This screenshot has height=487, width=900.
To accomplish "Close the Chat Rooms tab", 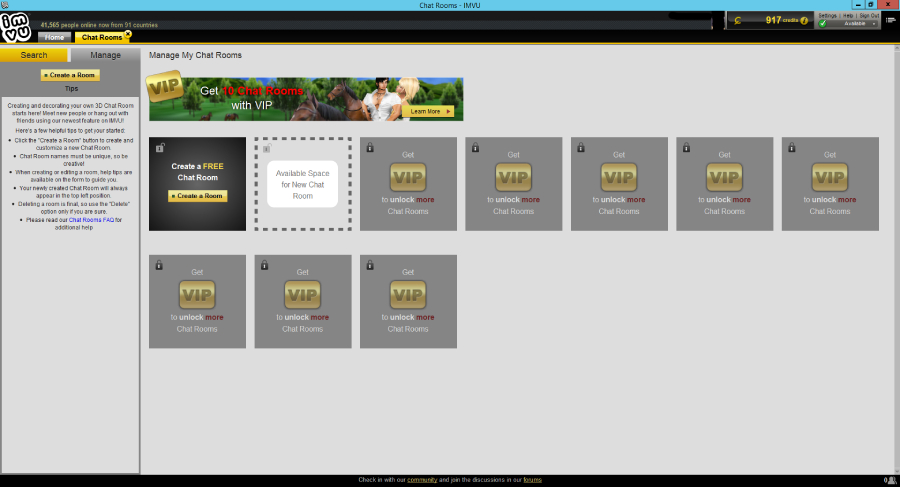I will pyautogui.click(x=128, y=34).
